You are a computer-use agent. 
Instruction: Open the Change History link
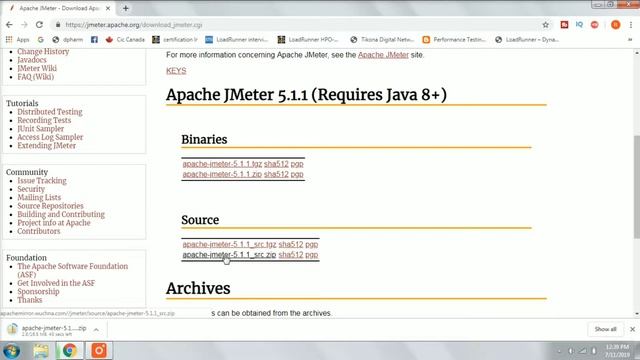[x=43, y=51]
